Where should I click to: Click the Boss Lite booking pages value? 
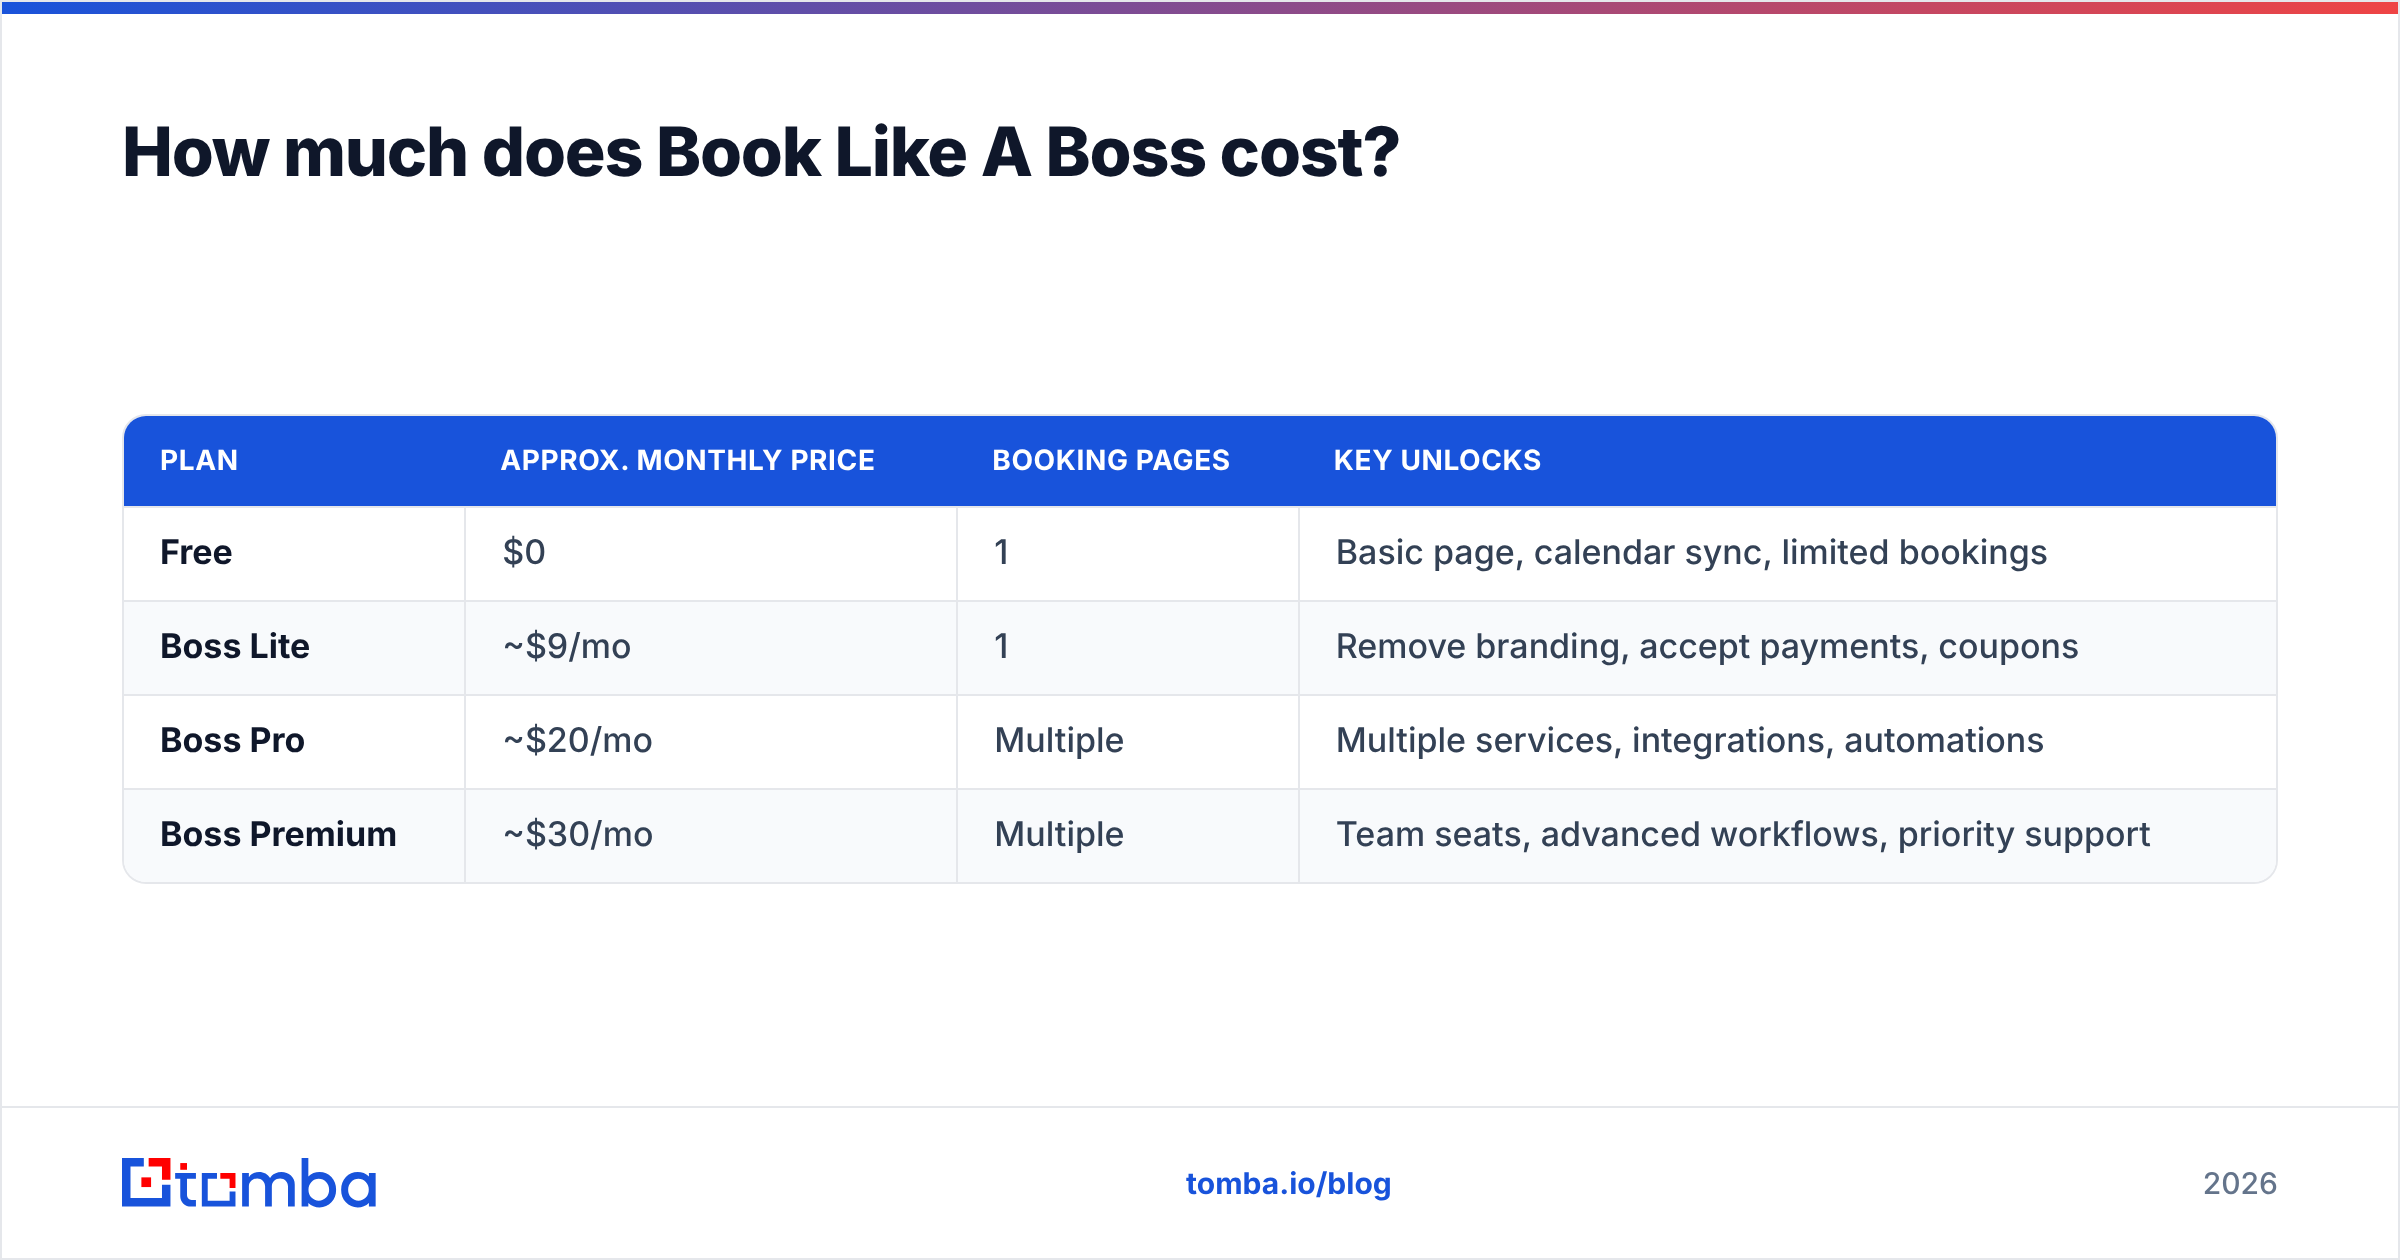pos(1002,646)
